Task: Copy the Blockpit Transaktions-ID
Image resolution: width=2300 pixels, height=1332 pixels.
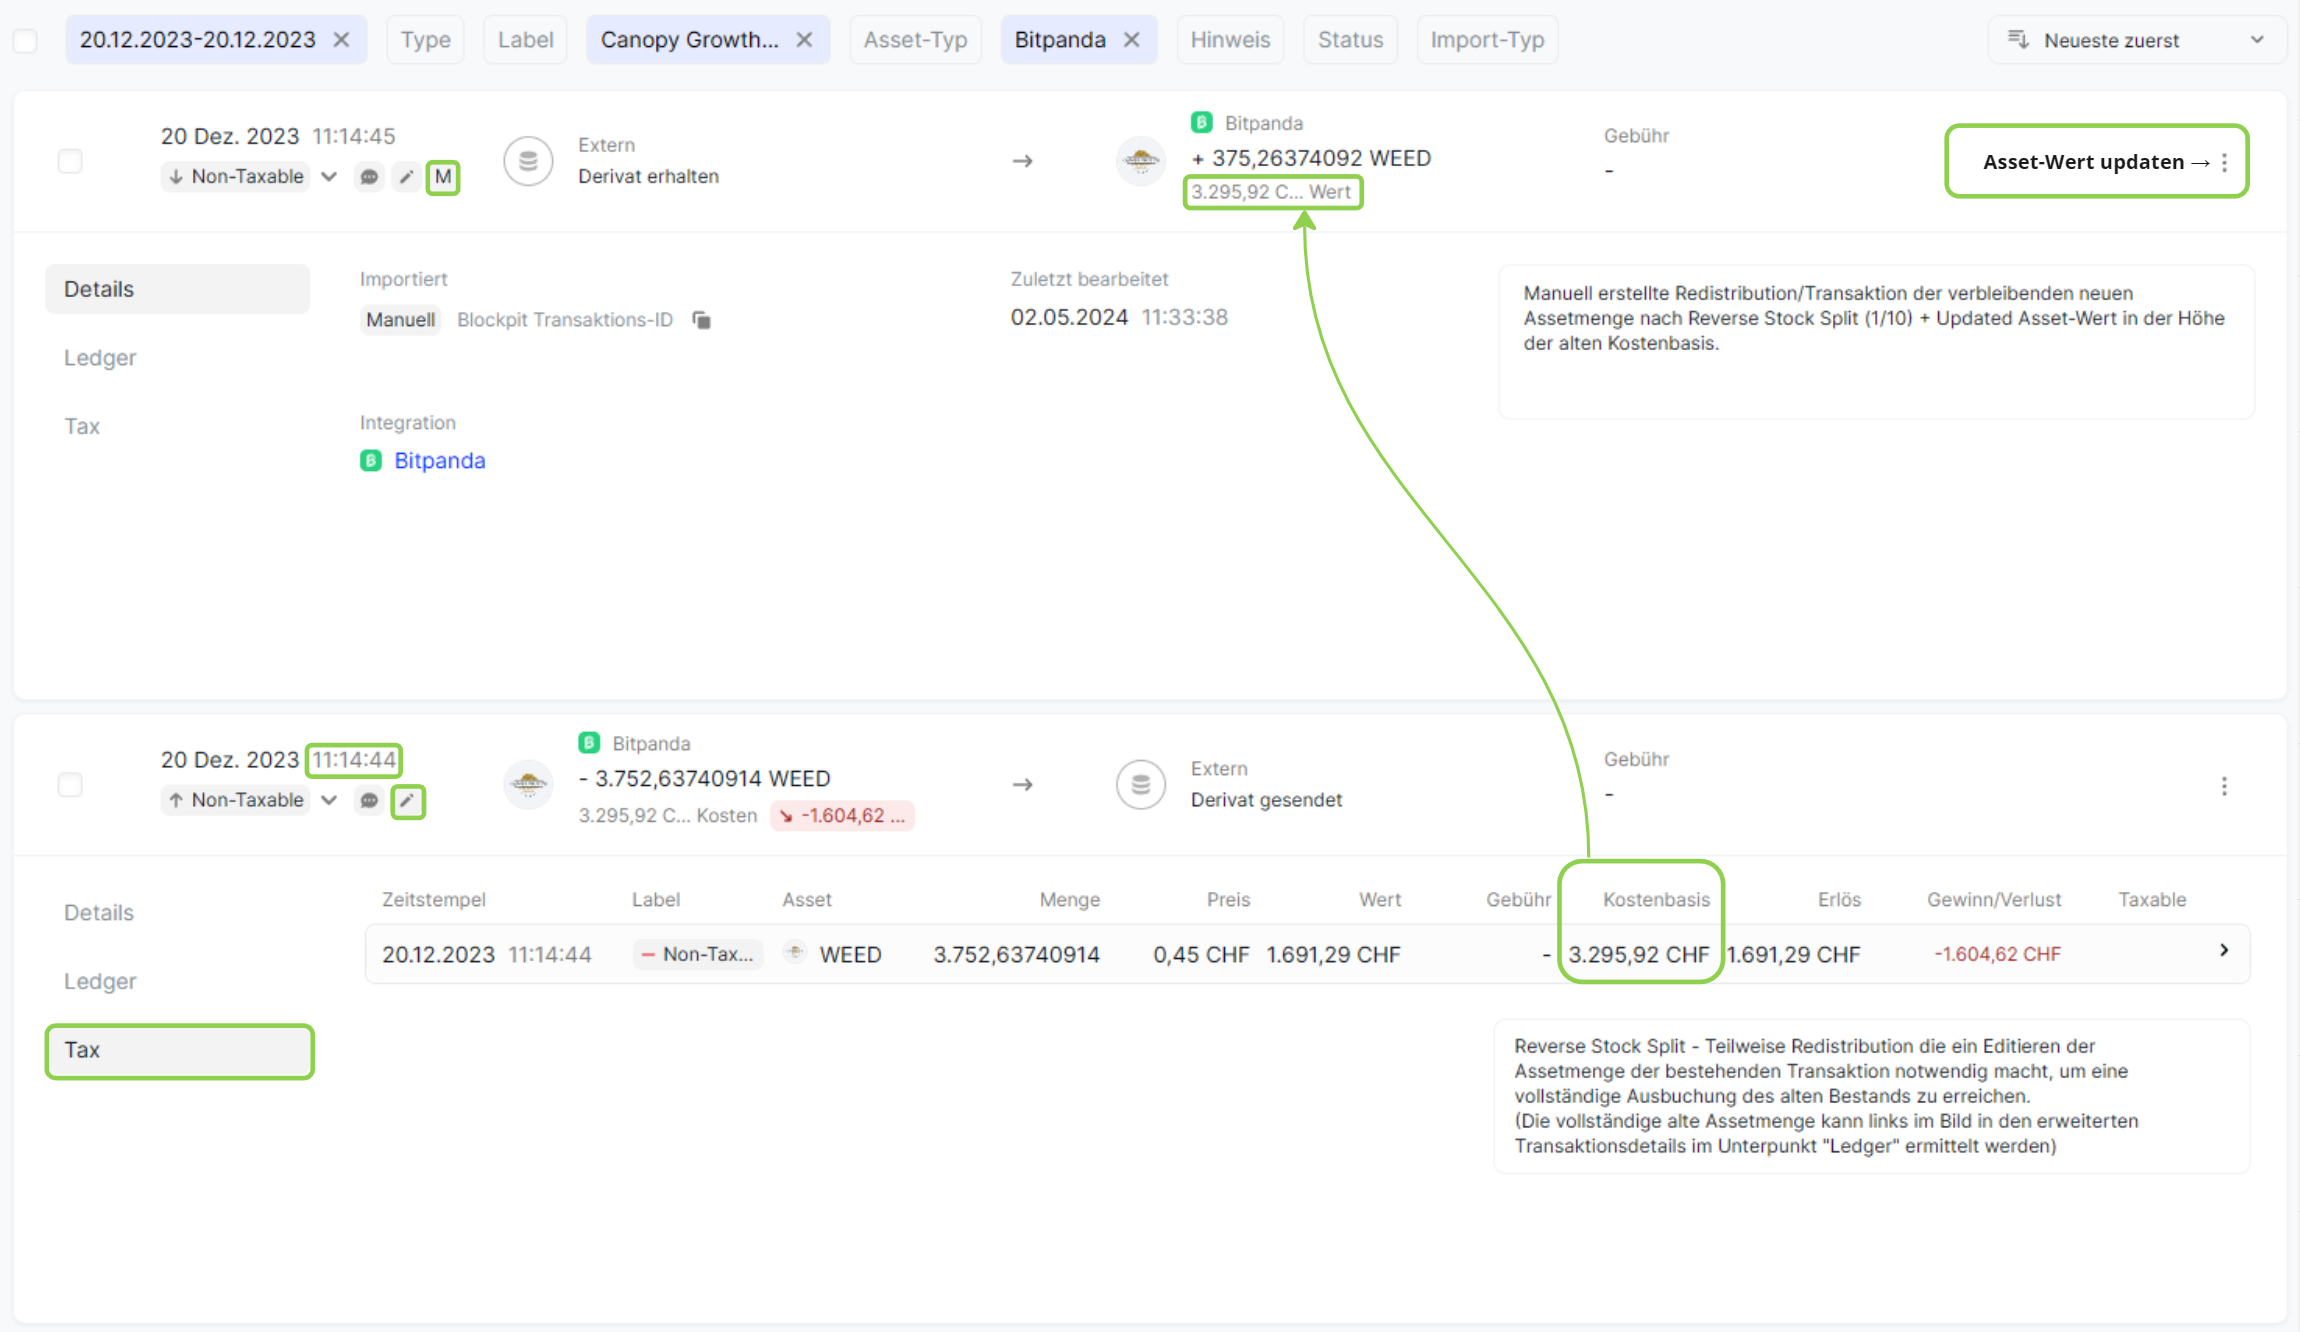Action: tap(702, 320)
